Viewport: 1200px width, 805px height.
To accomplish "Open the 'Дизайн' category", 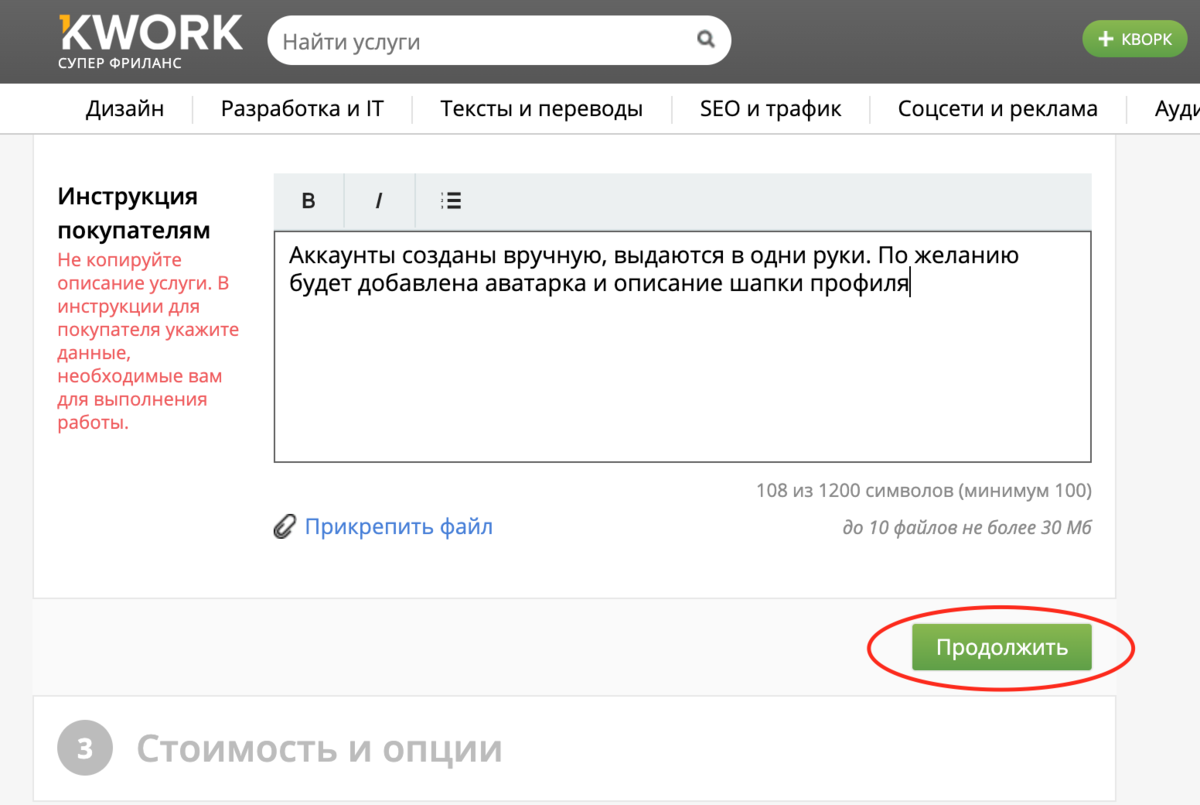I will (x=125, y=109).
